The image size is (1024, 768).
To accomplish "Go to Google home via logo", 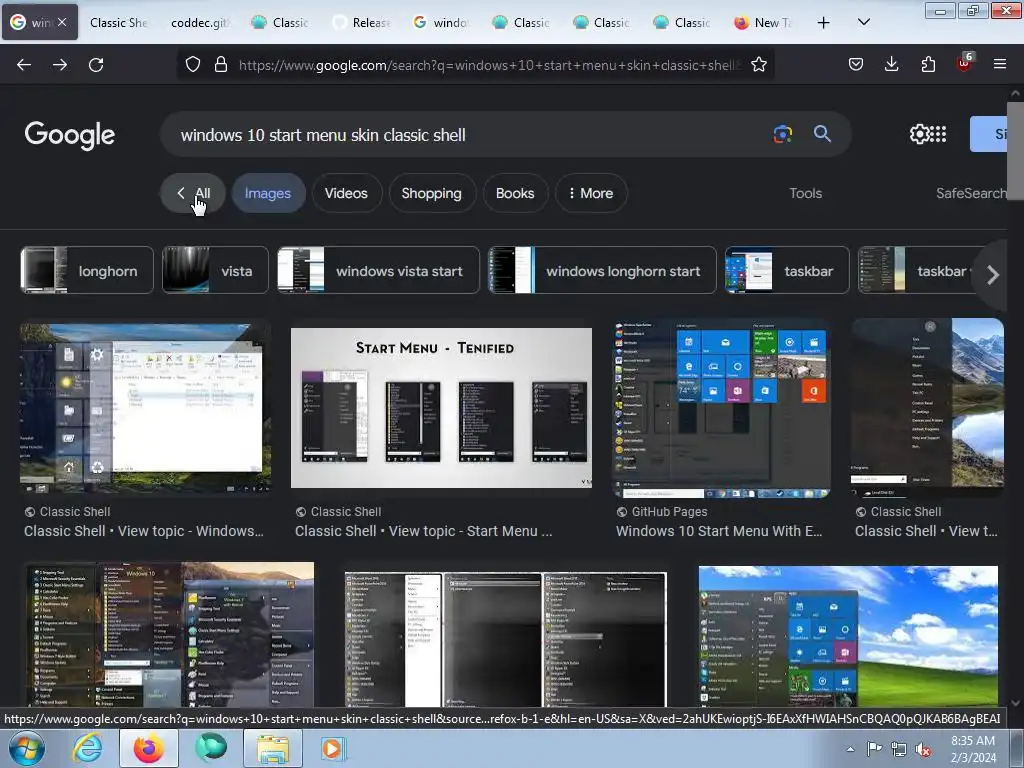I will coord(70,135).
